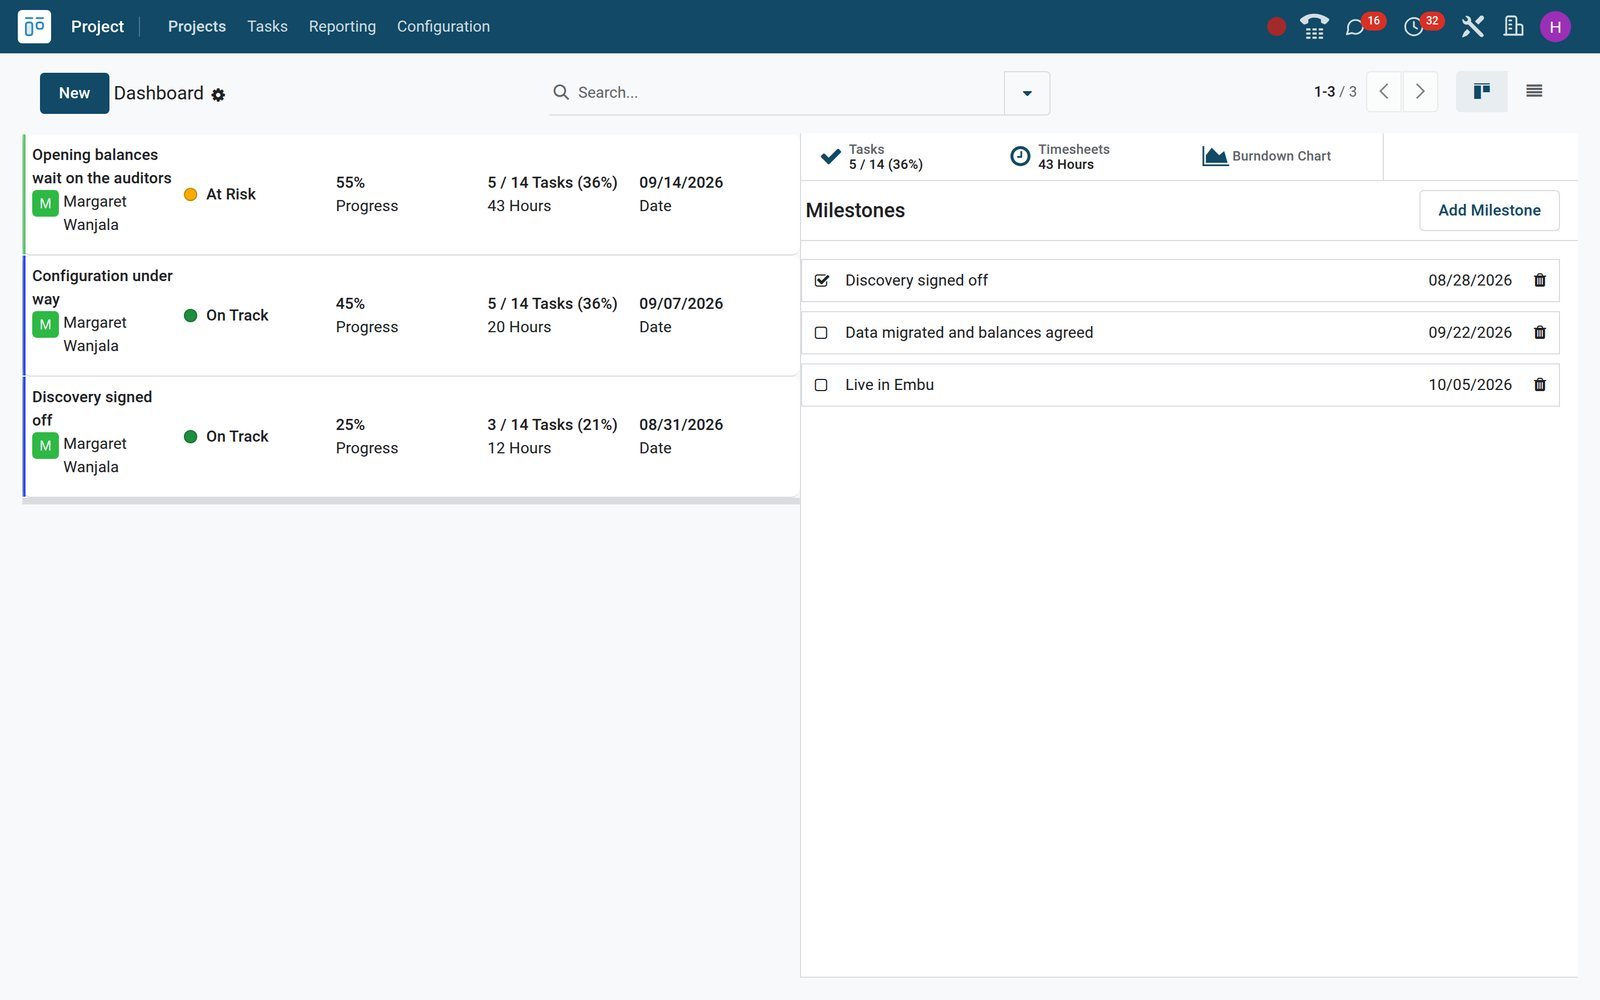Click the Milestones heading

(x=855, y=211)
